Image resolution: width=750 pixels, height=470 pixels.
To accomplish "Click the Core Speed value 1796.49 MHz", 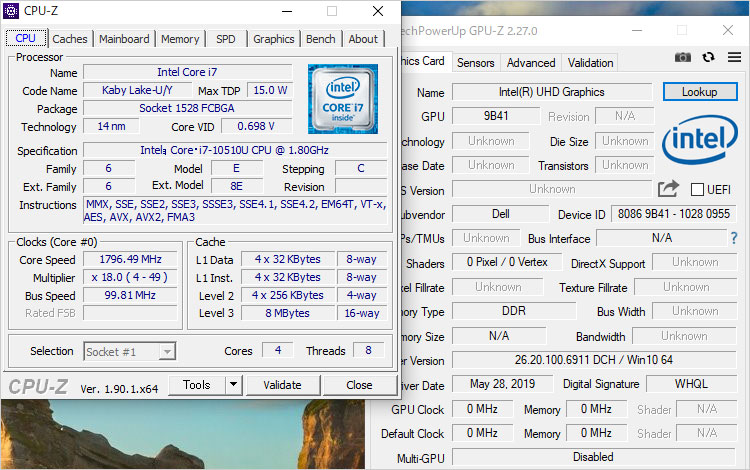I will click(130, 259).
